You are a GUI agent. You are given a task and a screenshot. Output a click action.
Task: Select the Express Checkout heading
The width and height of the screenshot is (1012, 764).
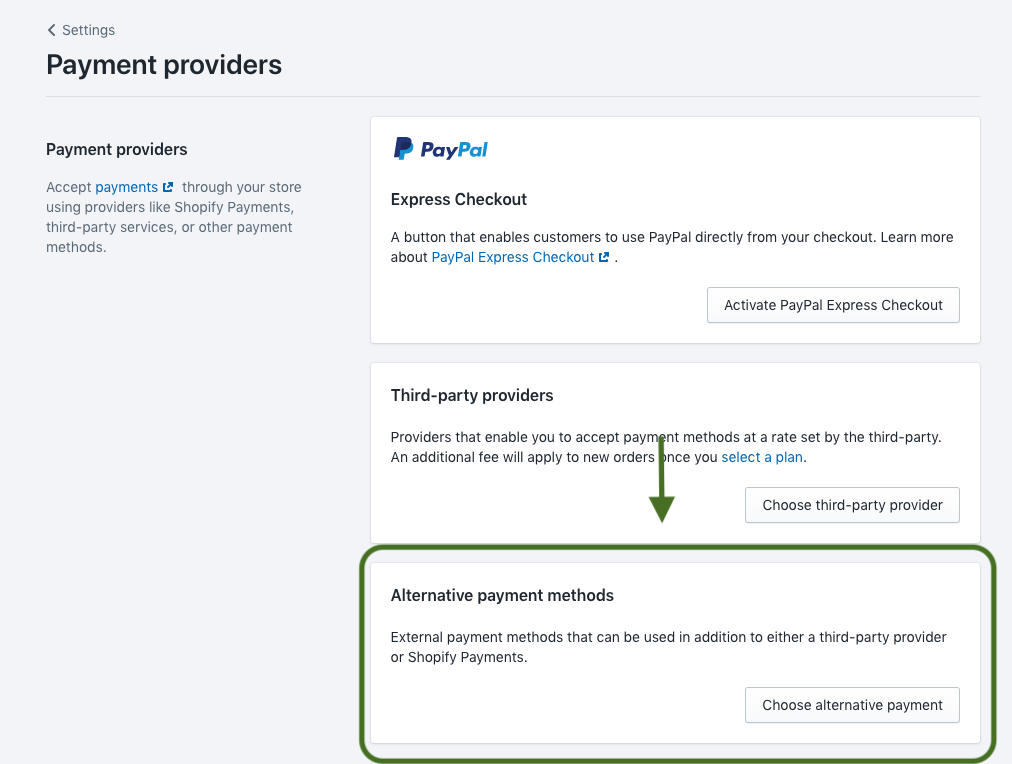pyautogui.click(x=459, y=199)
